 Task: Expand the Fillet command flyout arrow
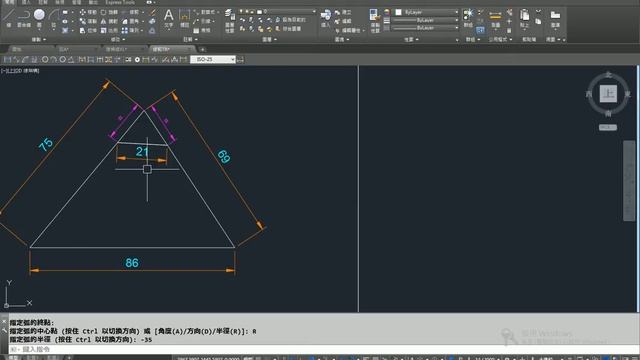[x=143, y=21]
